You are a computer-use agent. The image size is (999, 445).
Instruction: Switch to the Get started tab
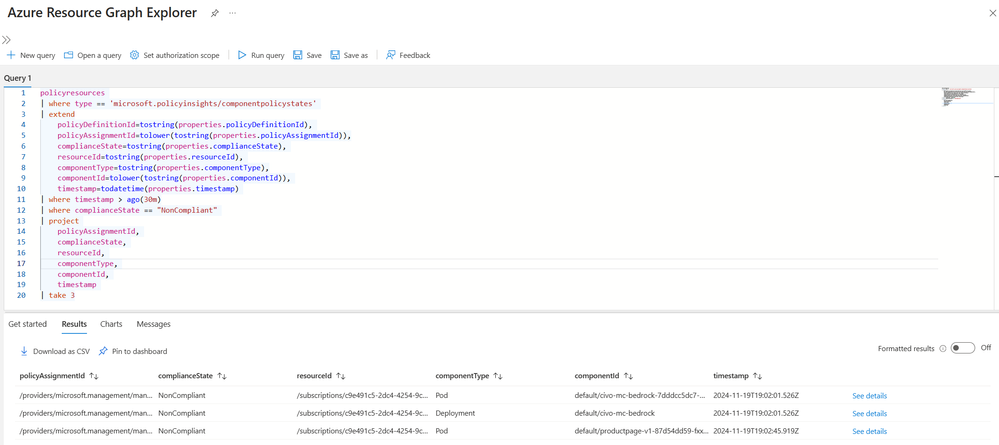click(x=27, y=324)
